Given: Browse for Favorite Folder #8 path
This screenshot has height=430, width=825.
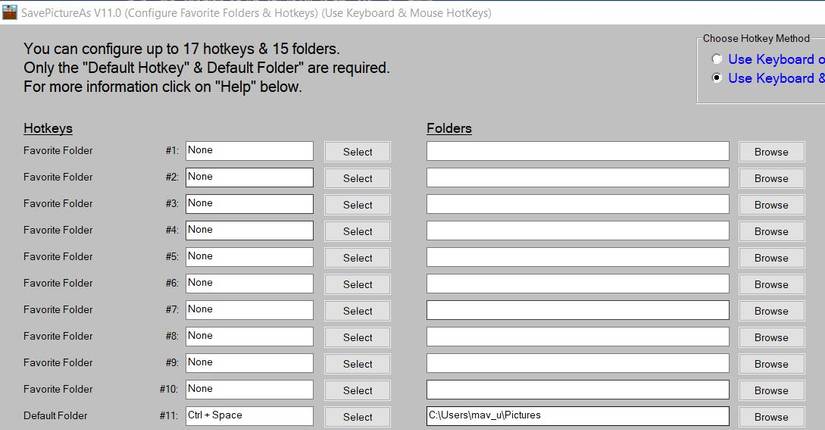Looking at the screenshot, I should click(x=771, y=337).
